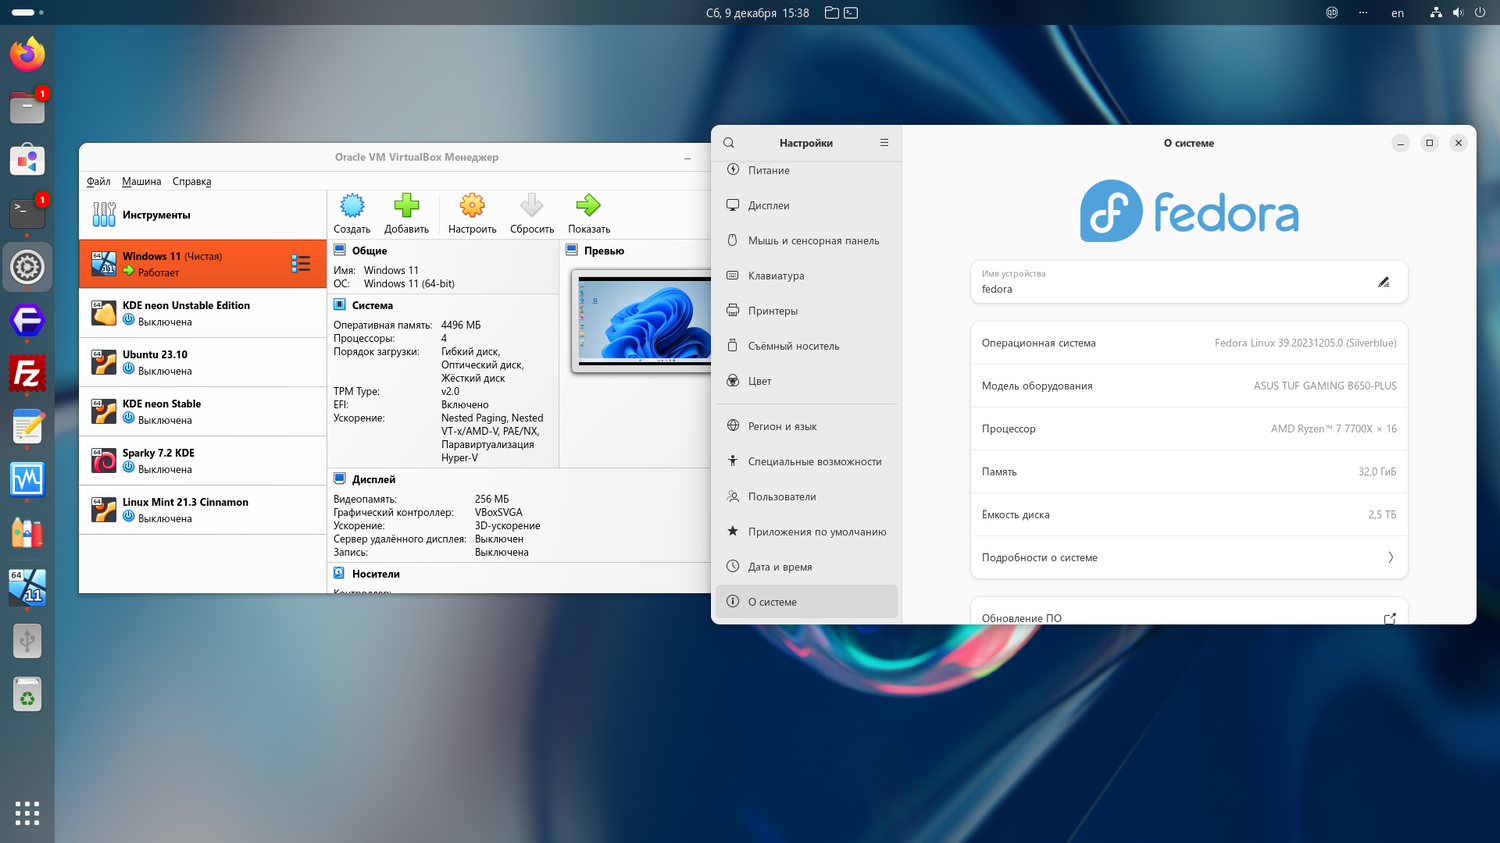Image resolution: width=1500 pixels, height=843 pixels.
Task: Open Пользователи in settings sidebar
Action: [x=807, y=497]
